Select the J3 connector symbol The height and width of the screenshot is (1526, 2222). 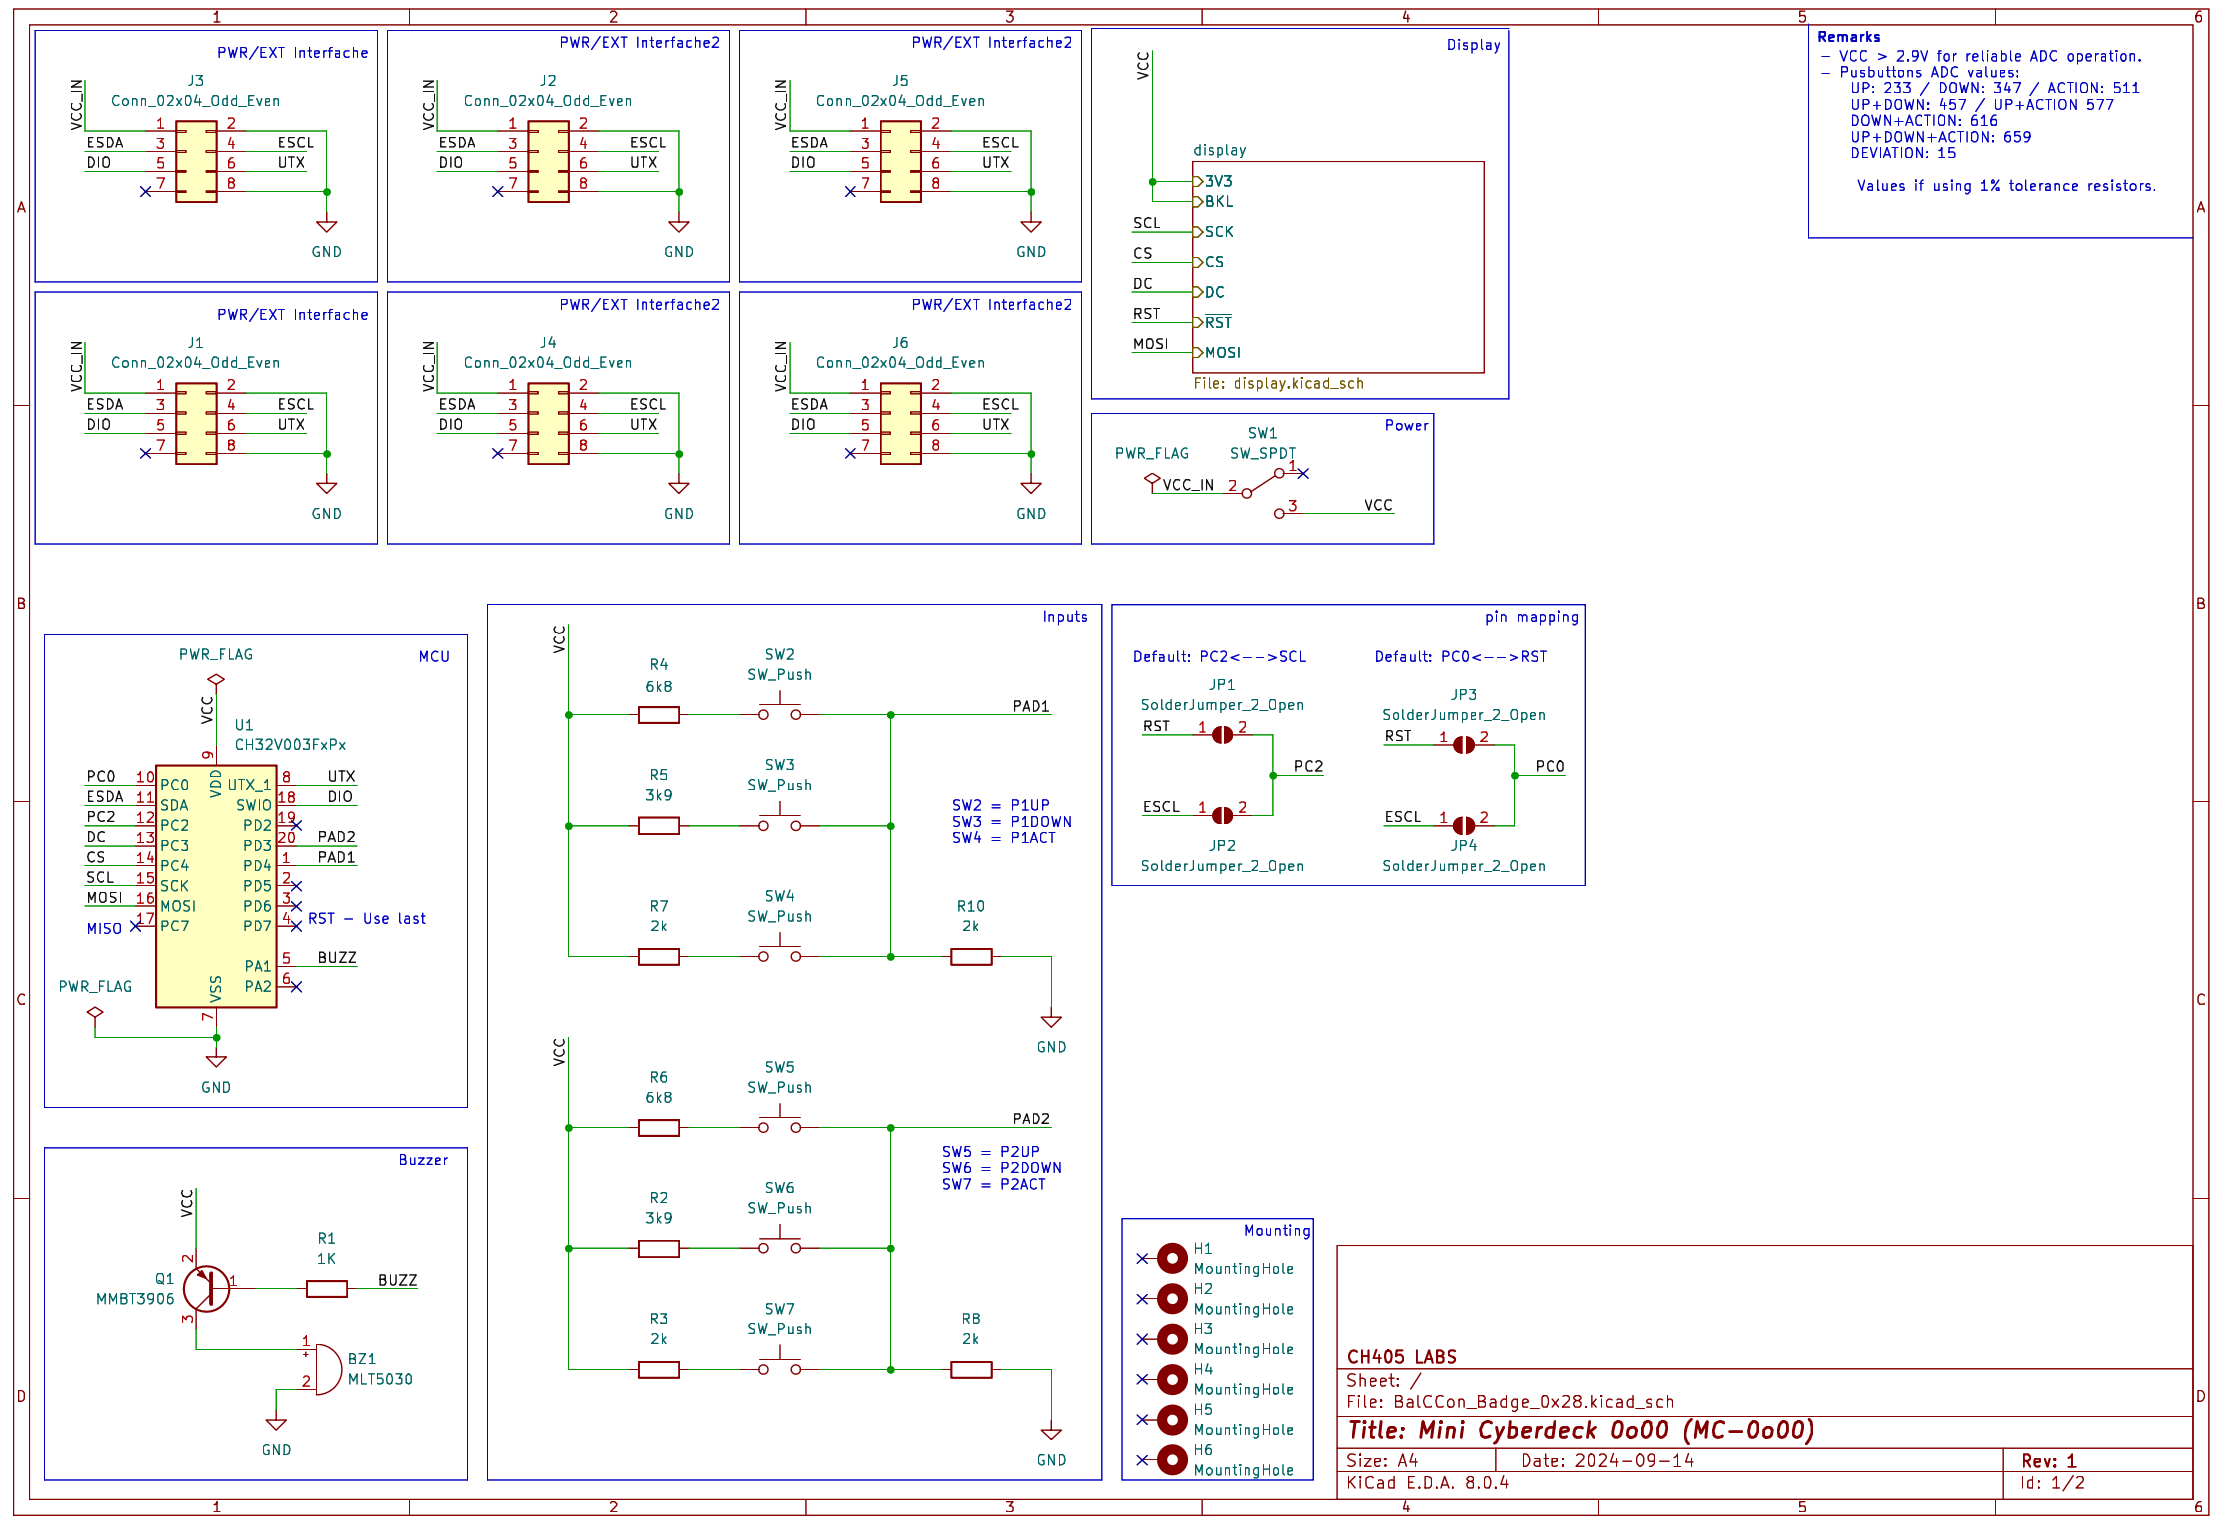pyautogui.click(x=196, y=162)
